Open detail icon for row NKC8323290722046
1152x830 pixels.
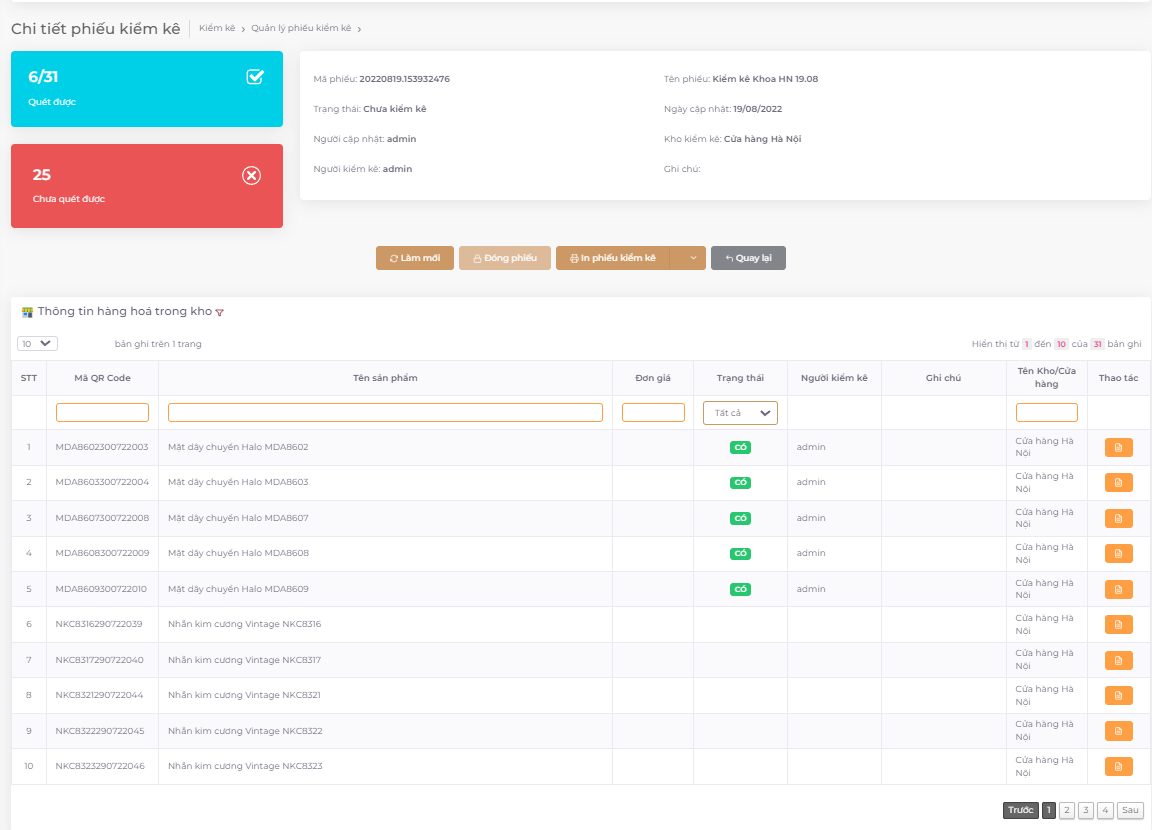pyautogui.click(x=1118, y=766)
